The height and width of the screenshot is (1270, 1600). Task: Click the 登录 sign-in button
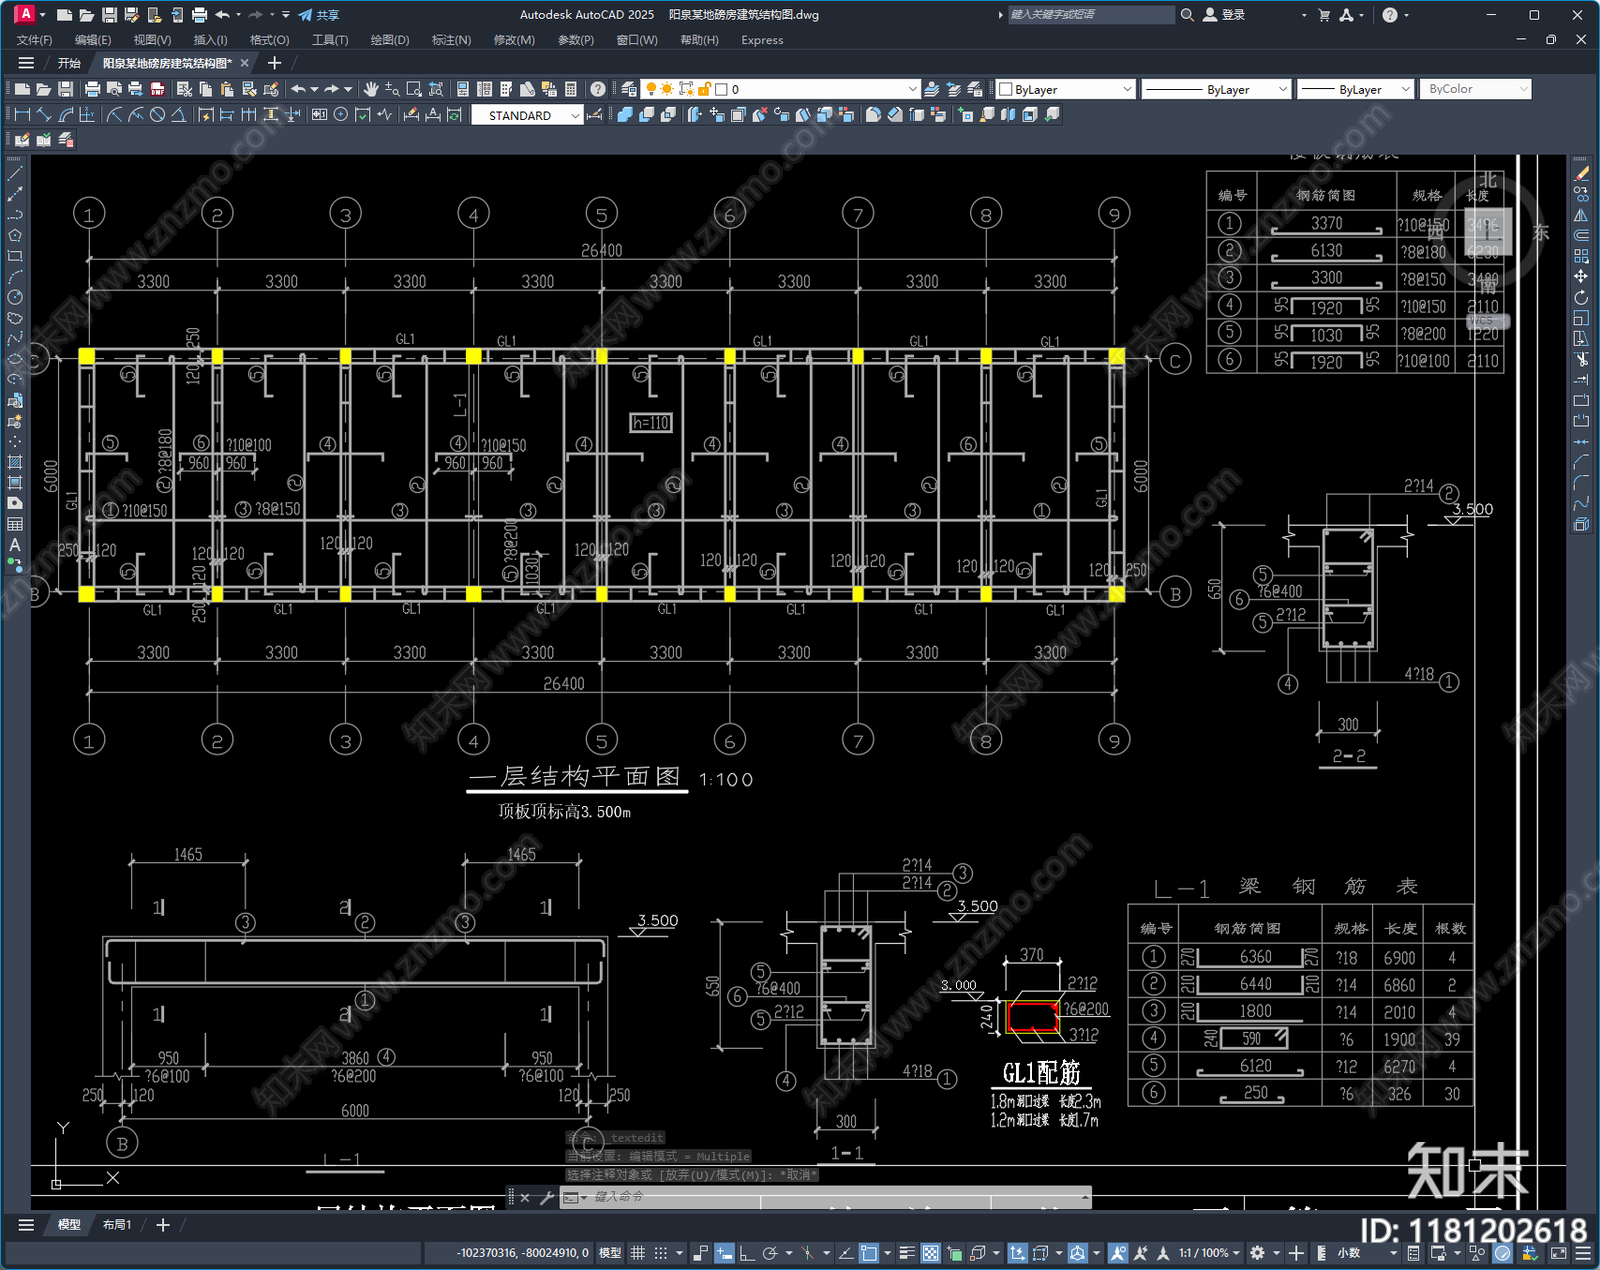[x=1225, y=15]
